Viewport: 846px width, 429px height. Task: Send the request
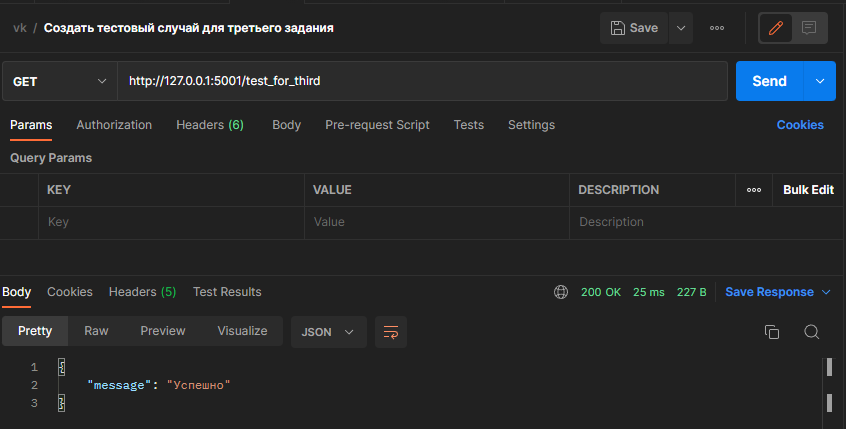click(770, 81)
